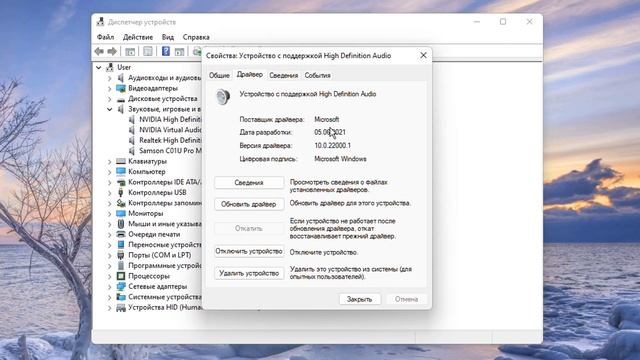
Task: Click the network icon beside Сетевые адаптеры
Action: [121, 287]
